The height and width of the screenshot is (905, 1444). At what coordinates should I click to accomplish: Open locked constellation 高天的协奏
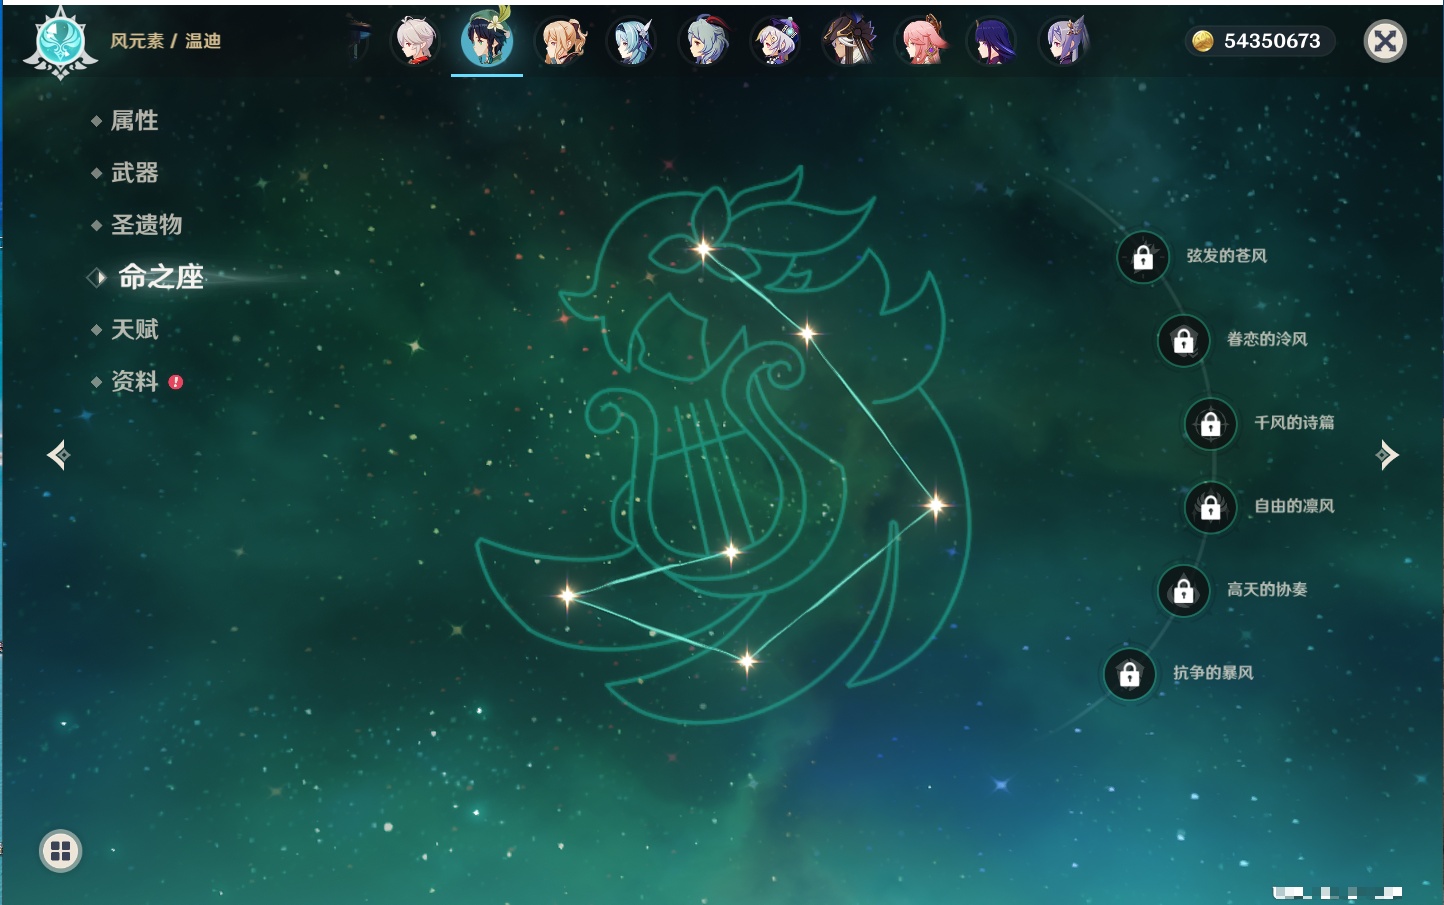coord(1184,591)
